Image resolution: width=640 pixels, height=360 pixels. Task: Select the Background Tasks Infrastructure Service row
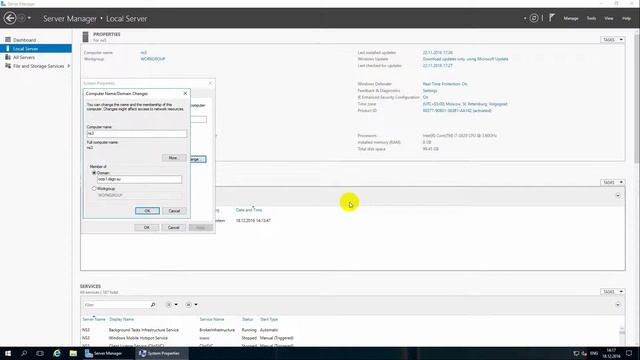click(x=351, y=329)
